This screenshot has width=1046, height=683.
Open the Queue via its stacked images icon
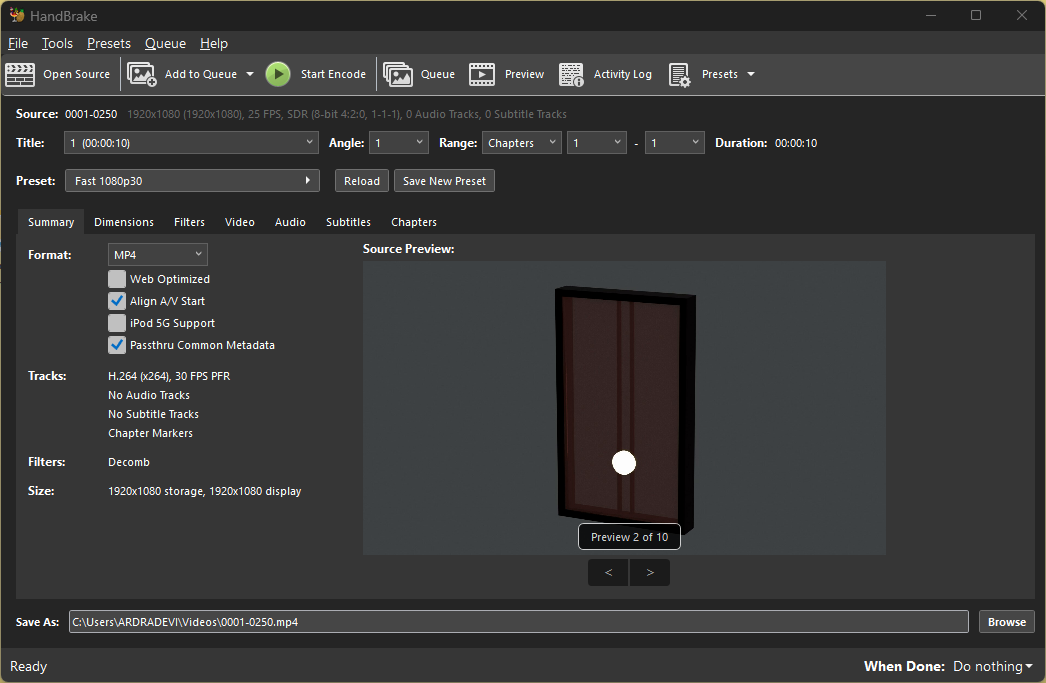click(398, 74)
